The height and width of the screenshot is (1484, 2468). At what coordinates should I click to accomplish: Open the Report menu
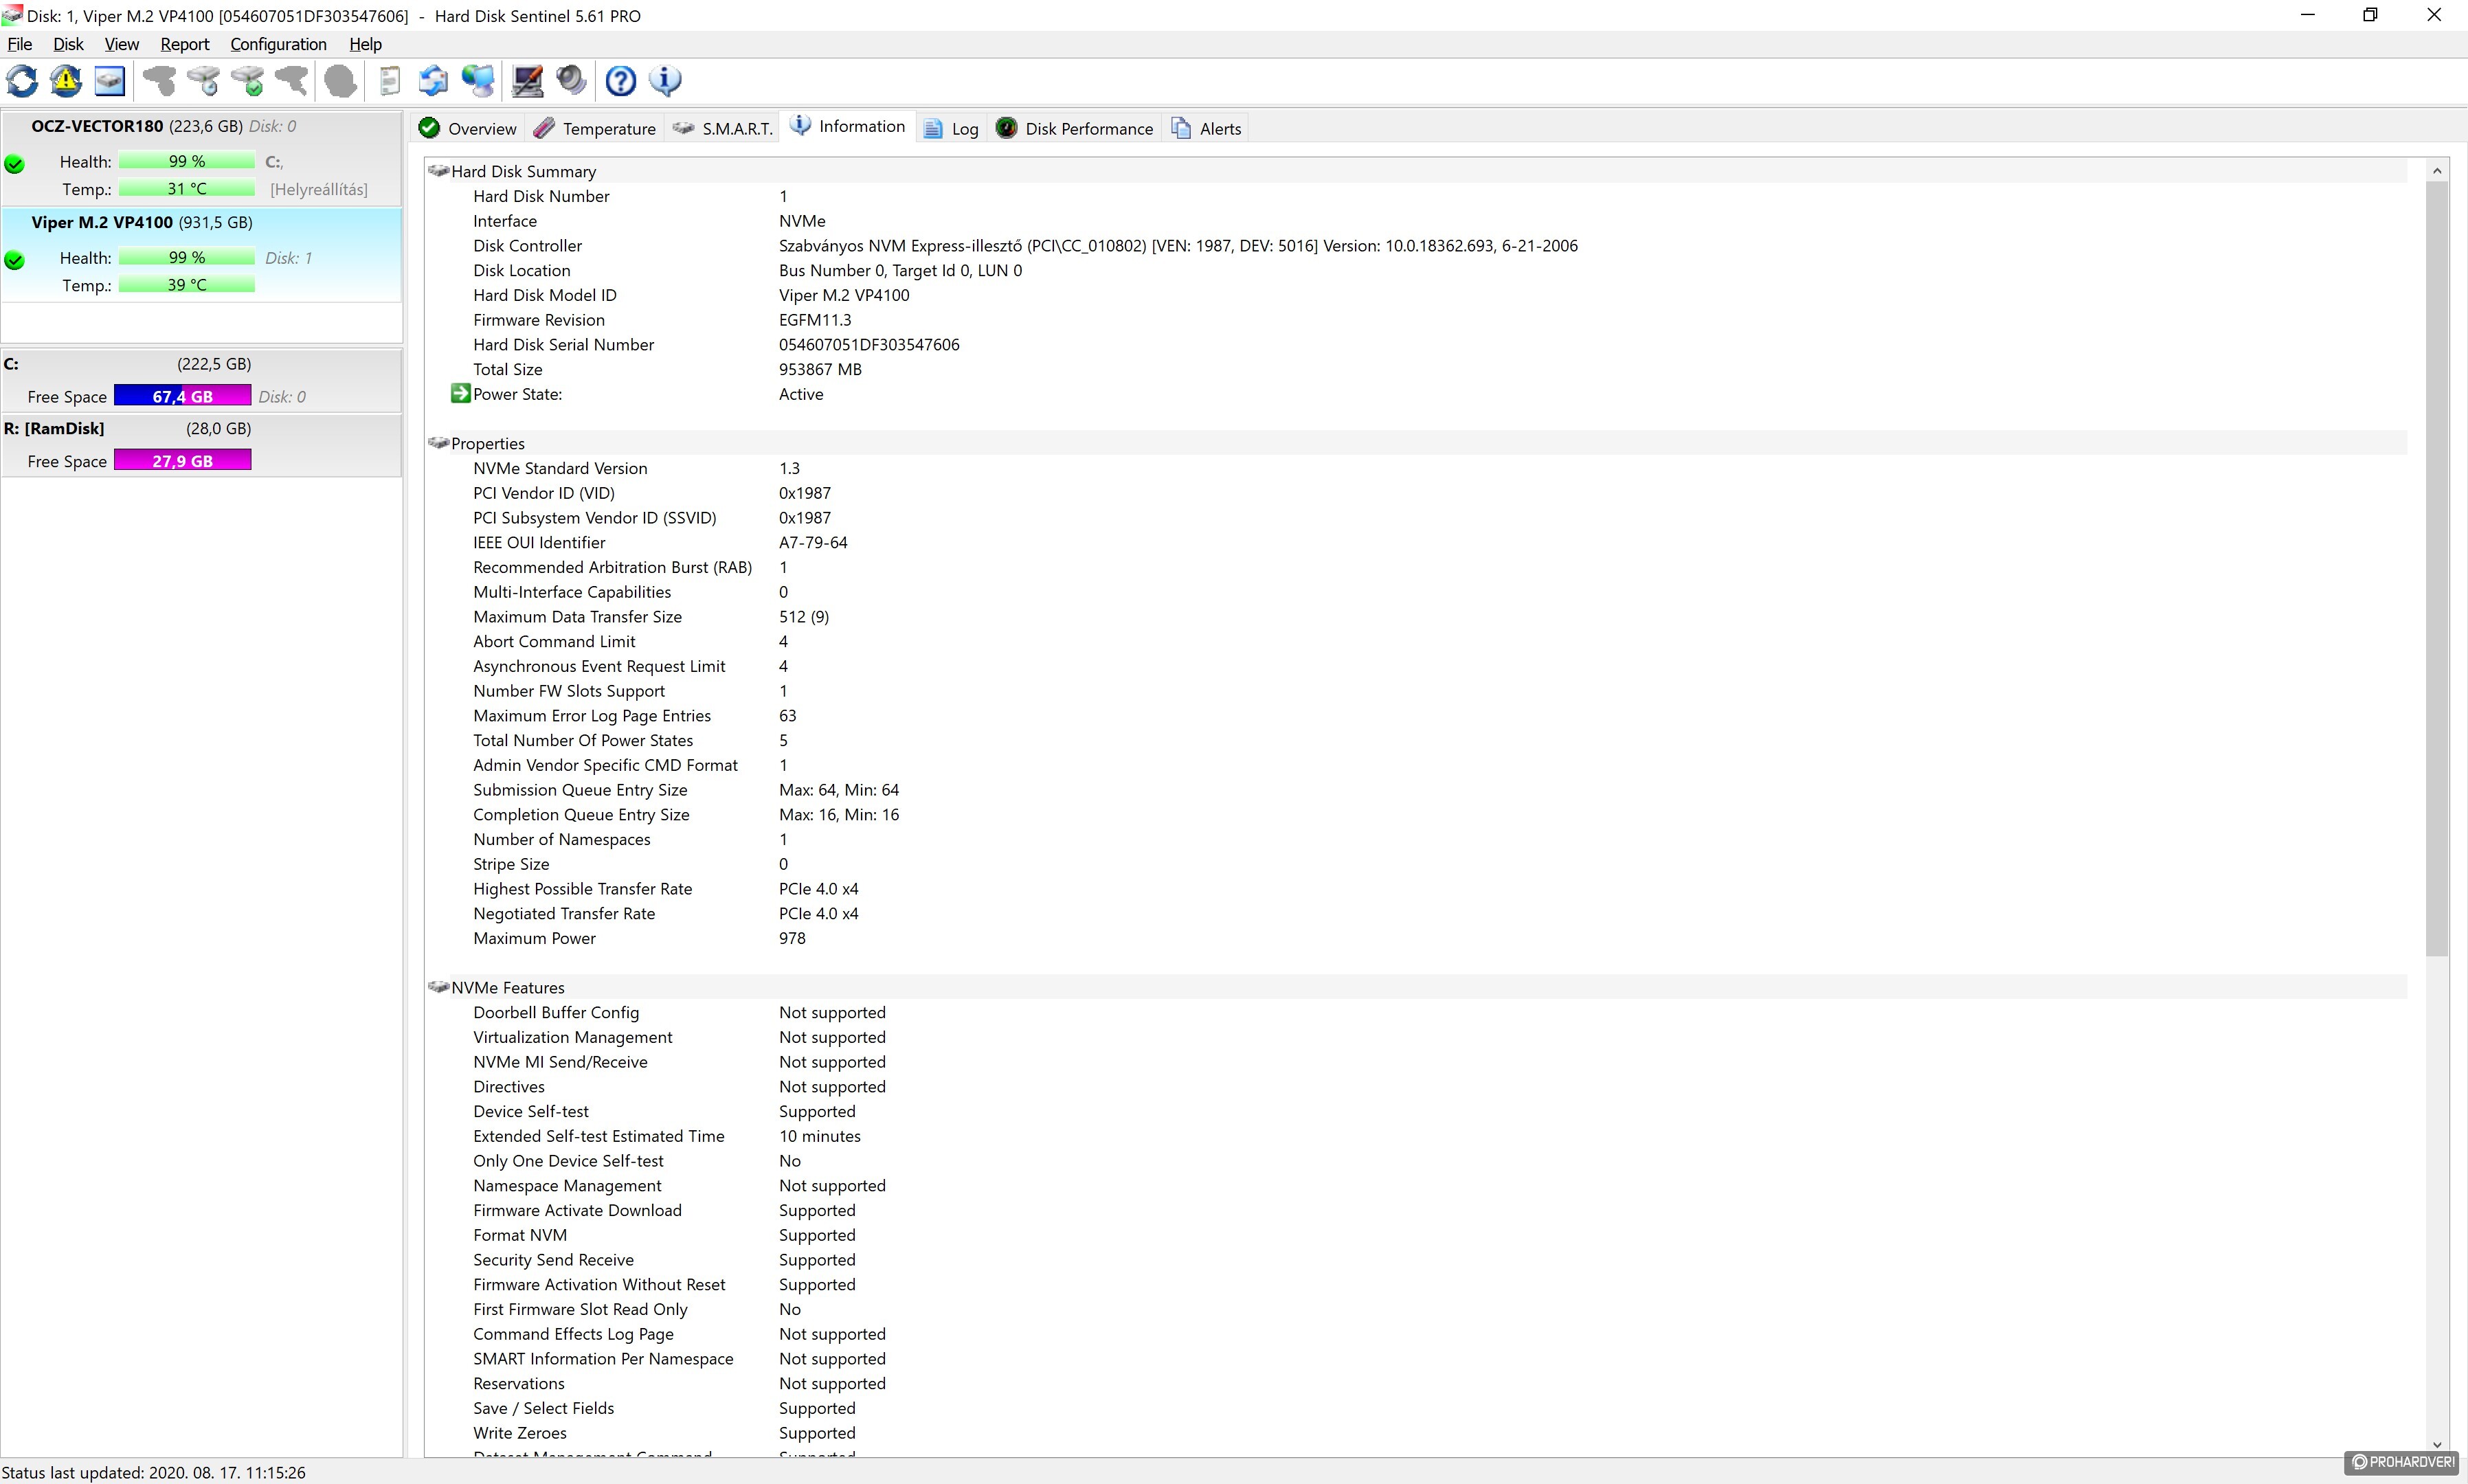[185, 44]
